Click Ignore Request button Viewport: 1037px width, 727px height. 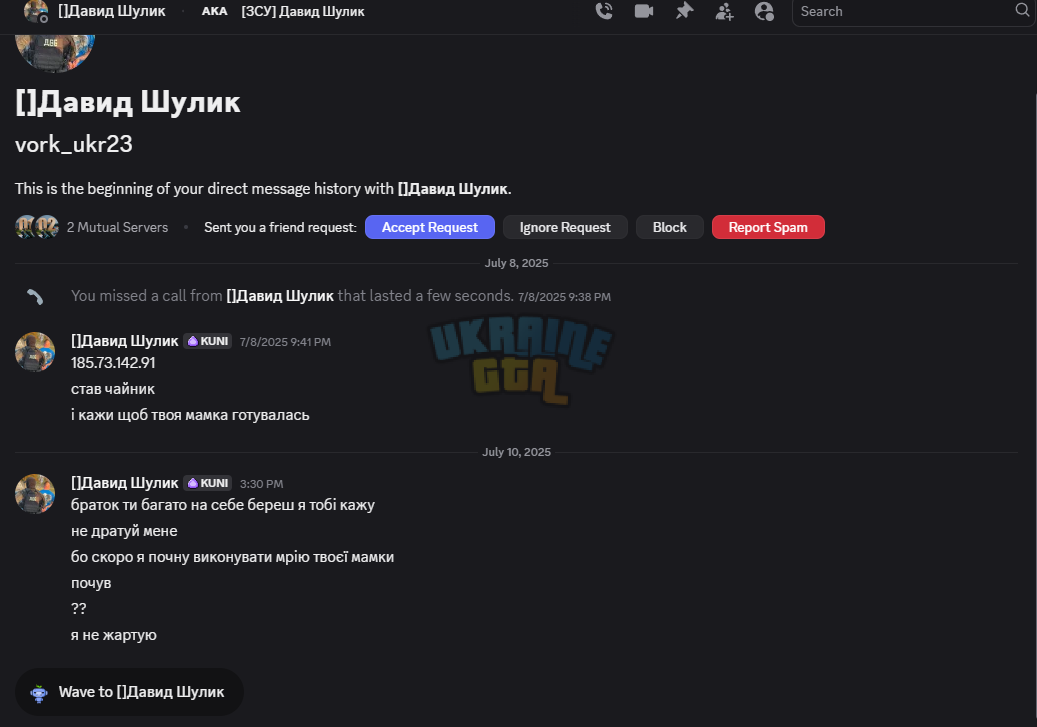(x=565, y=227)
